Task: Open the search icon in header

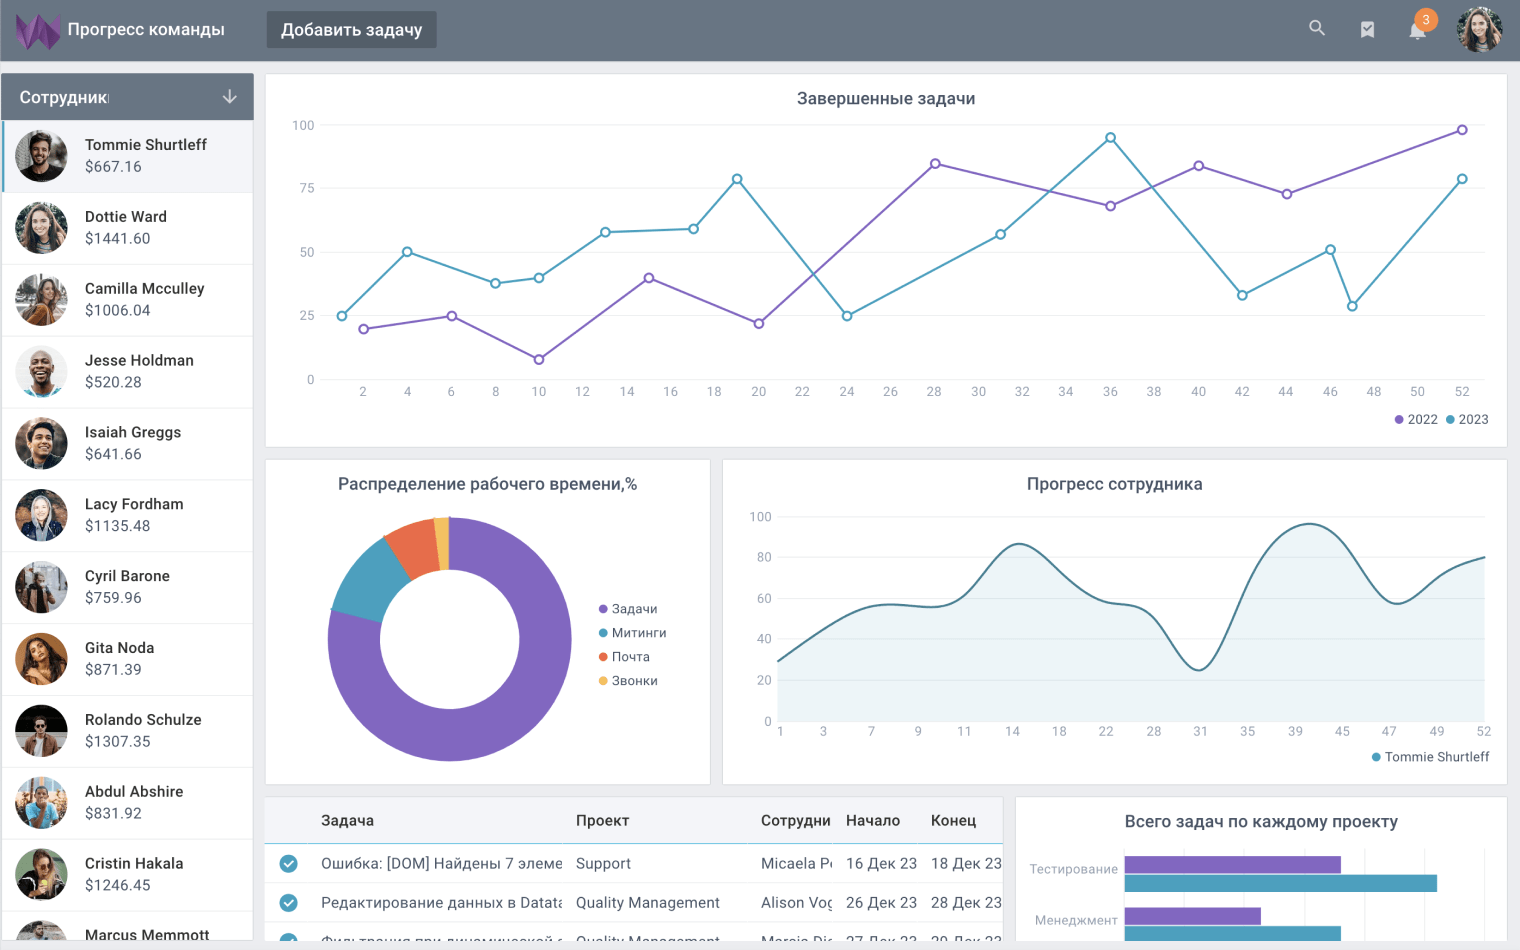Action: pyautogui.click(x=1317, y=29)
